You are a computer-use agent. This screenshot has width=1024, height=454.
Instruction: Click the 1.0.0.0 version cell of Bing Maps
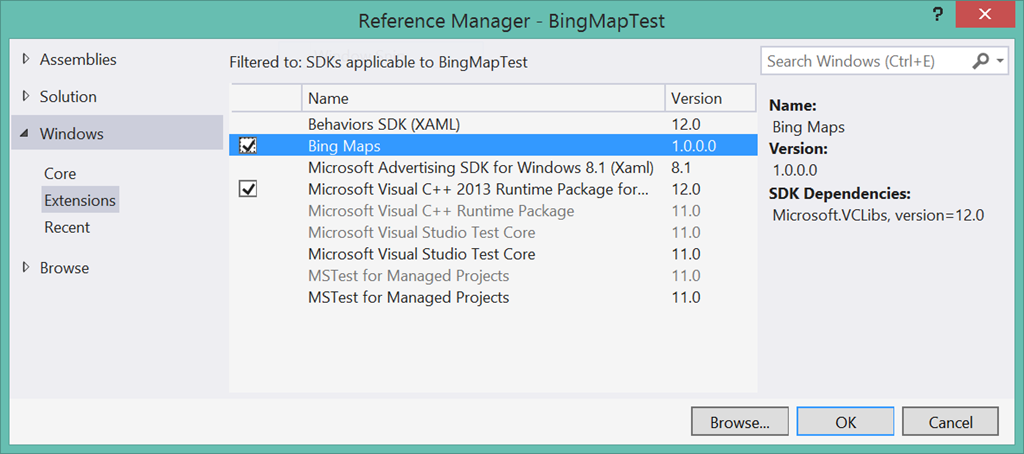click(694, 146)
